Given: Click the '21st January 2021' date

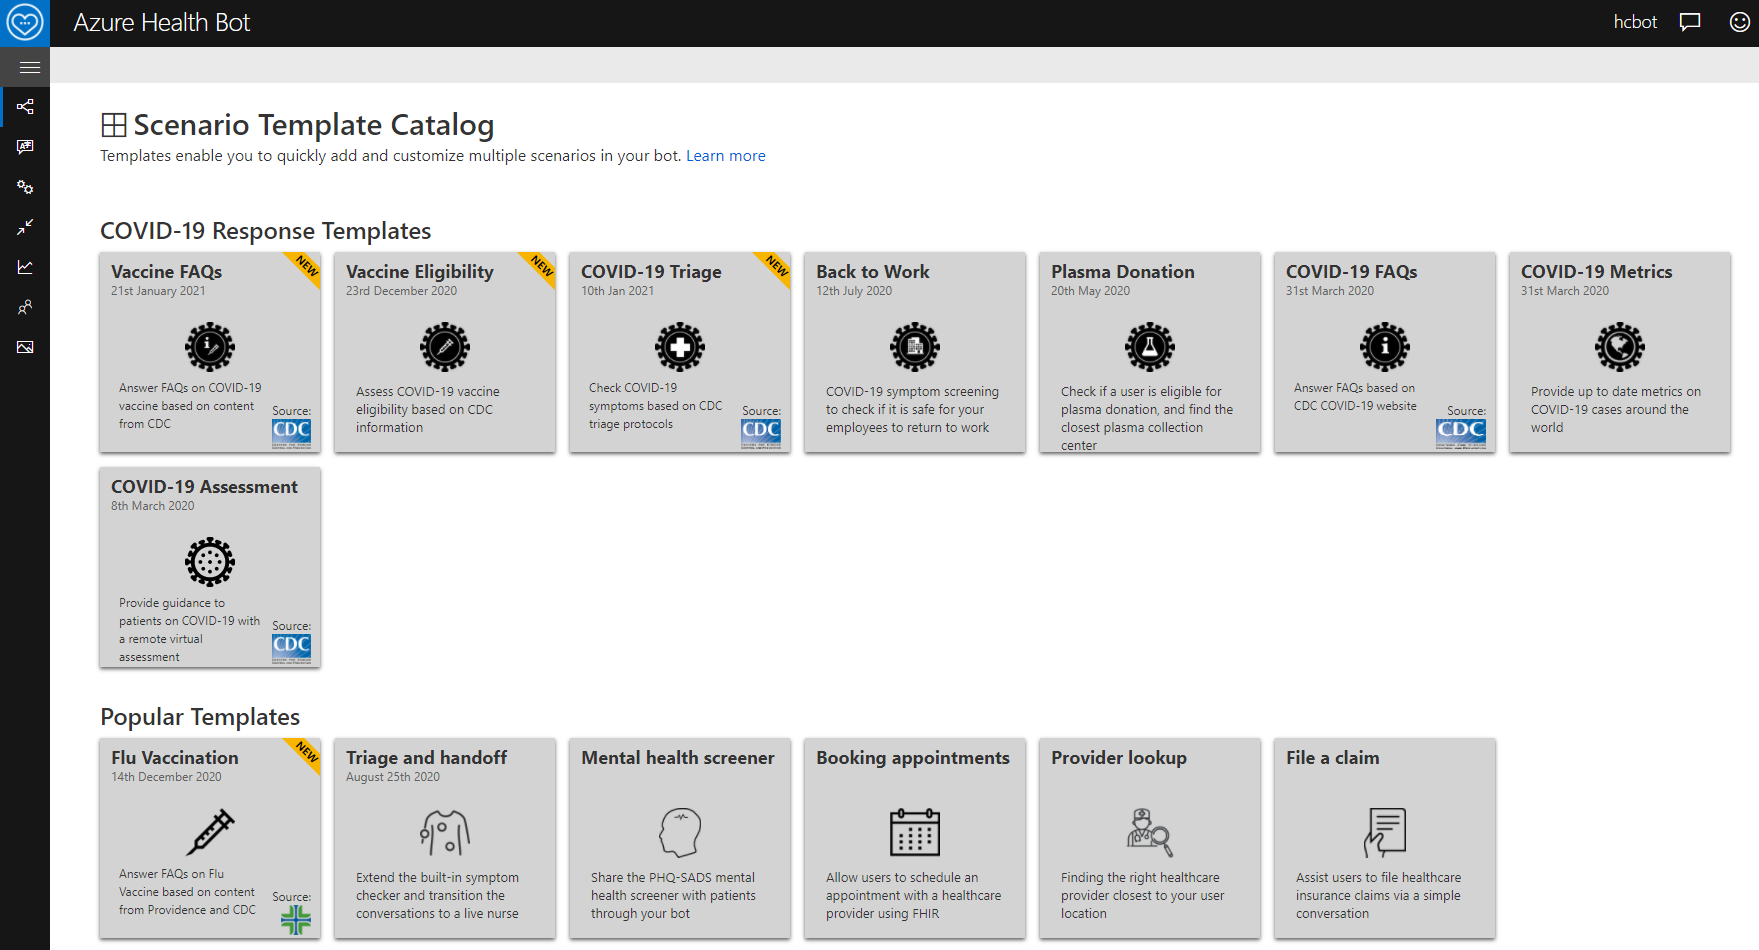Looking at the screenshot, I should click(x=158, y=291).
